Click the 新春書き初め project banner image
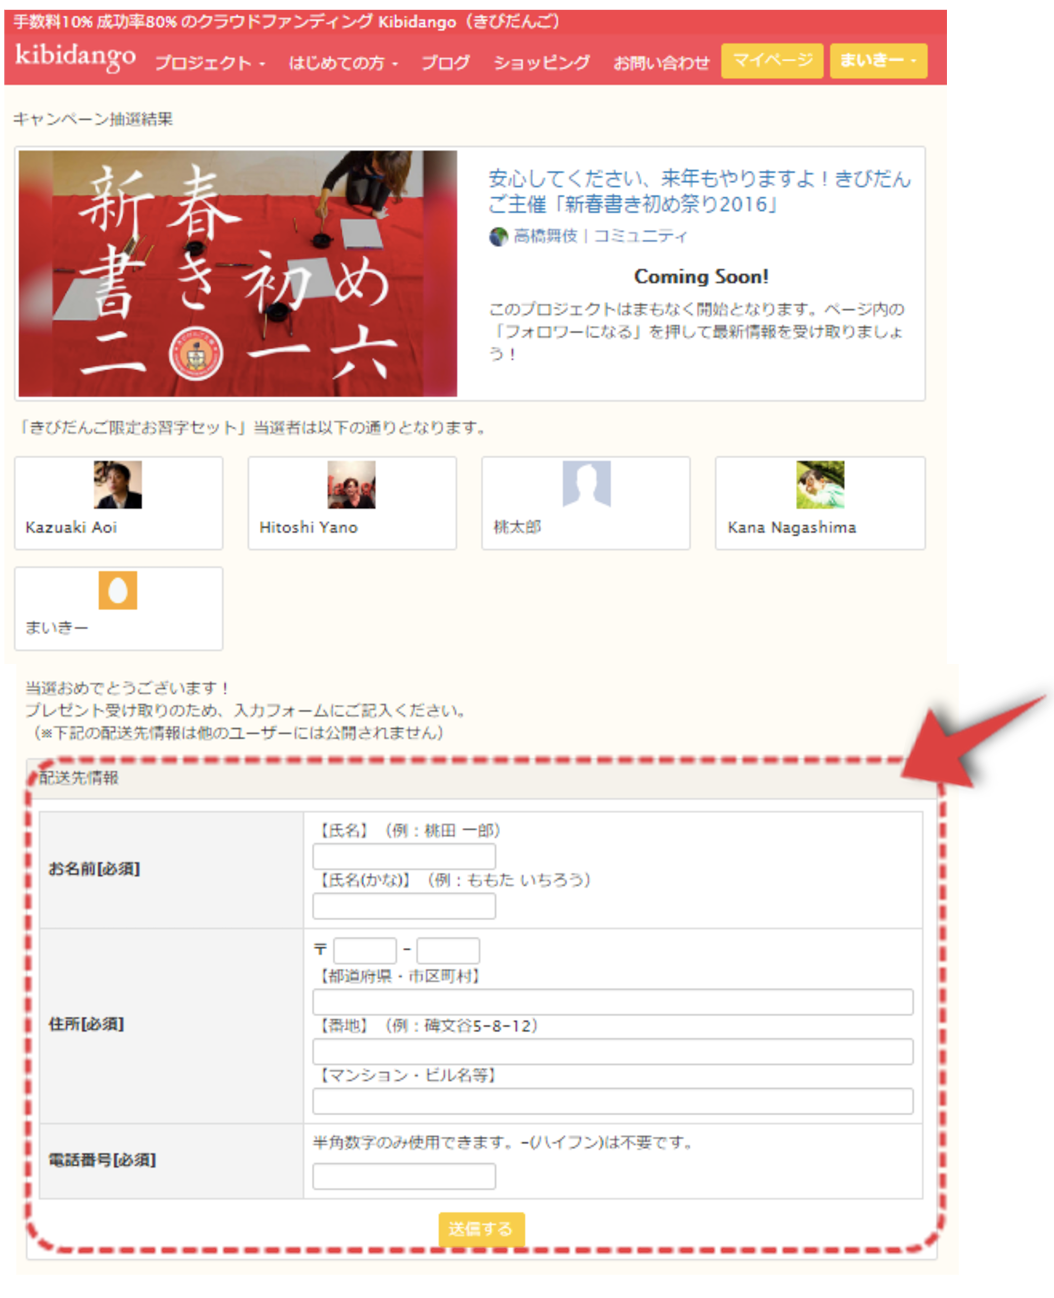 point(238,273)
